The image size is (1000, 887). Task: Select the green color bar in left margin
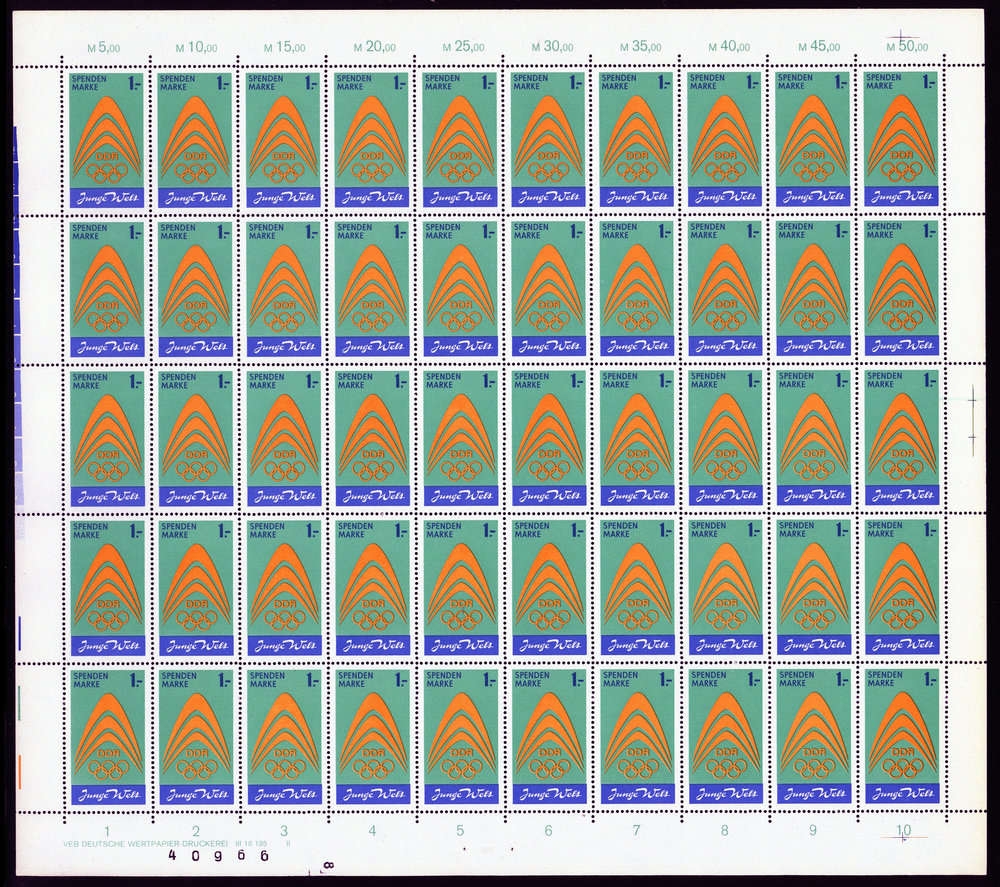[x=19, y=702]
